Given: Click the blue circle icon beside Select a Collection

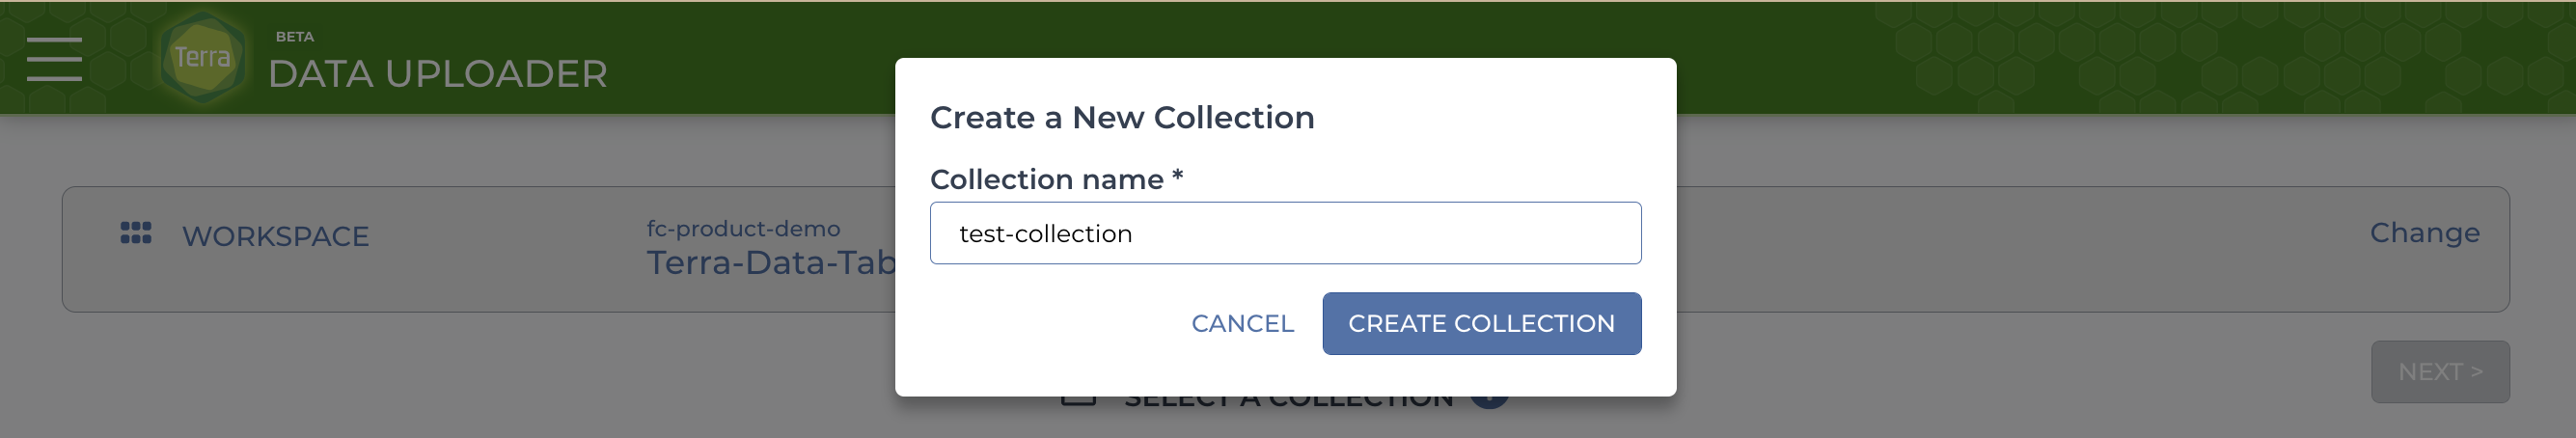Looking at the screenshot, I should (x=1489, y=401).
